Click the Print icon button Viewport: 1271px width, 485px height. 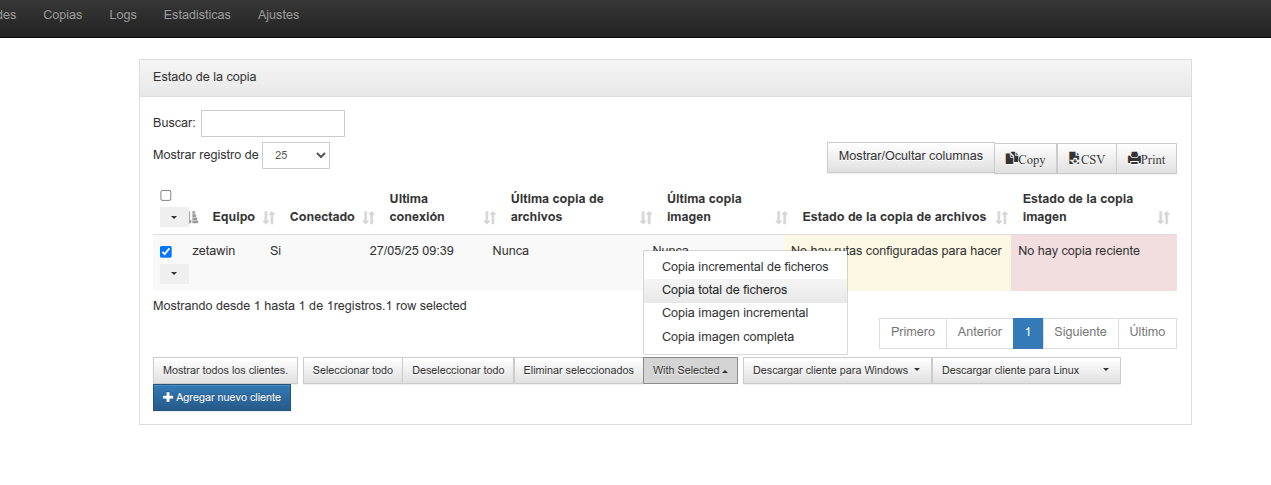(x=1146, y=159)
